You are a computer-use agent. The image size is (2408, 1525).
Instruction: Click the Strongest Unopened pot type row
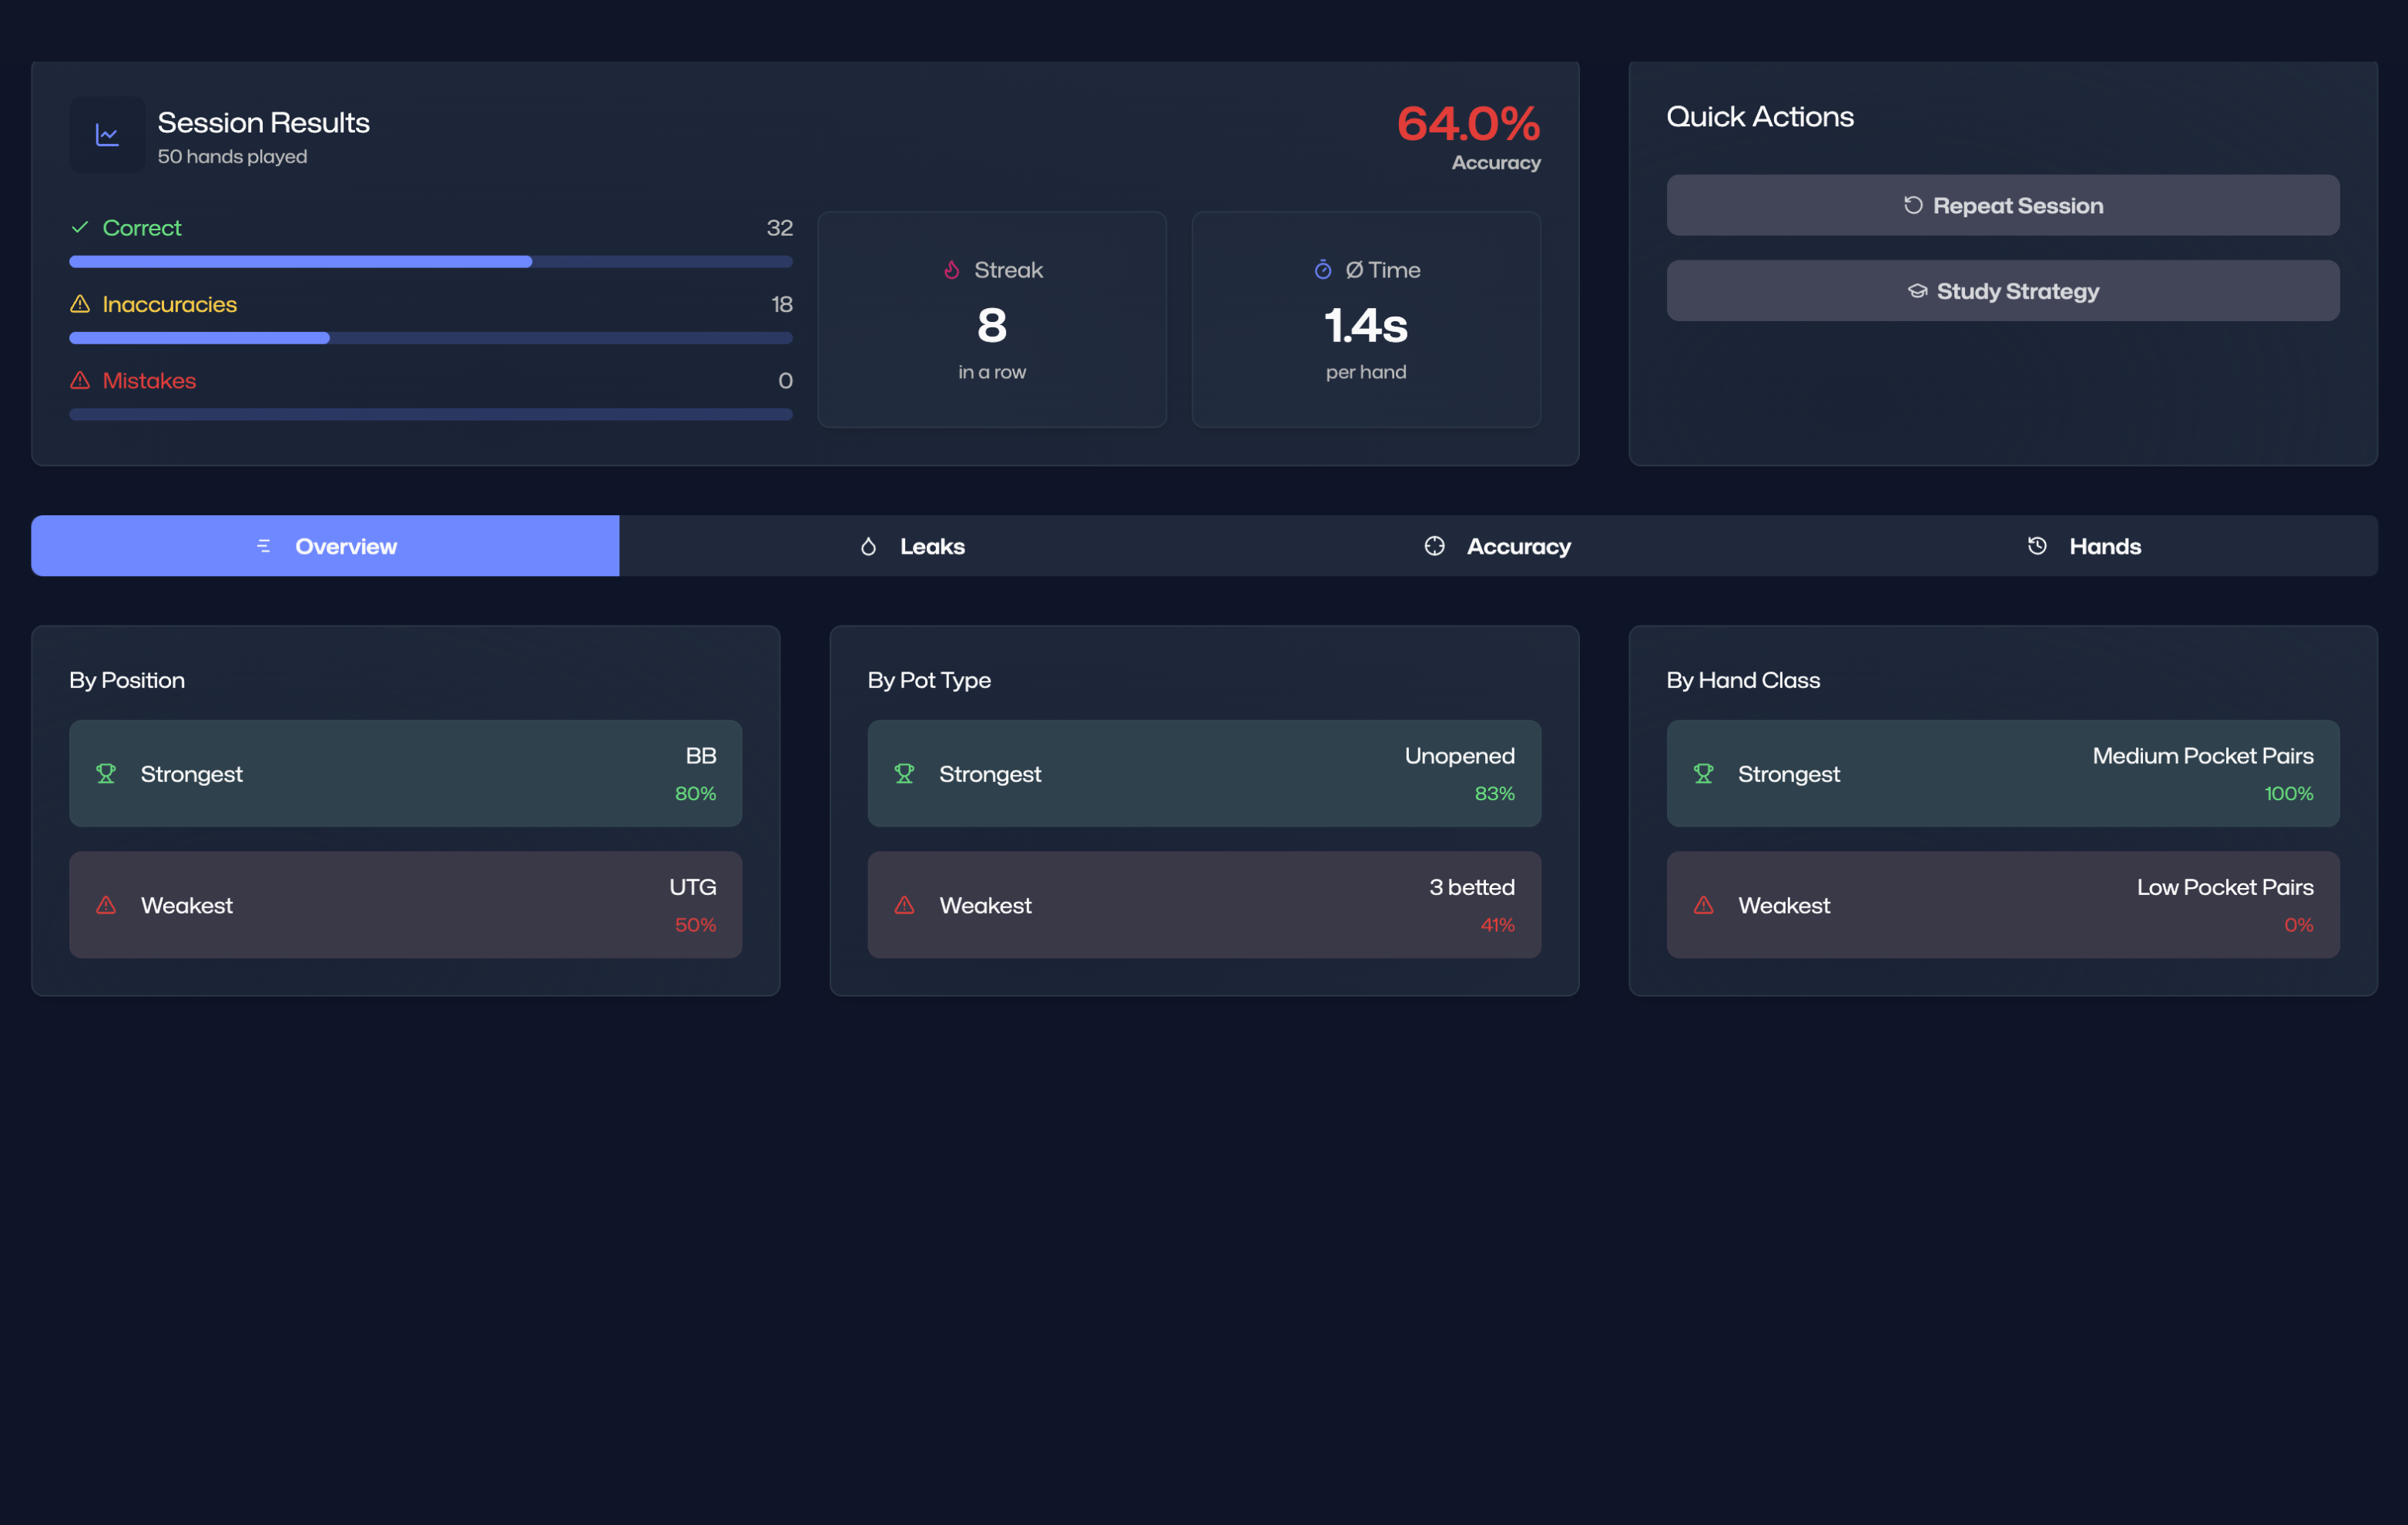1203,773
